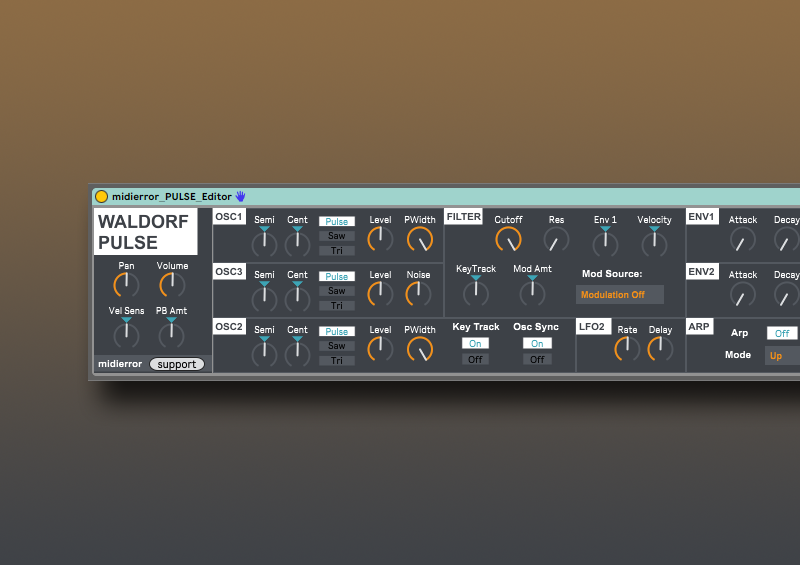Select Tri waveform for OSC2
800x565 pixels.
[337, 360]
